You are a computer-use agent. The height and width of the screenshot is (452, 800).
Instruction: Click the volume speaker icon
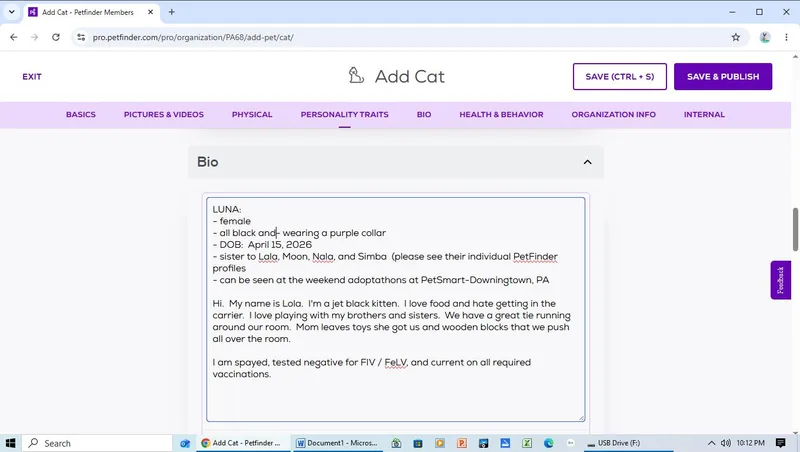[726, 443]
